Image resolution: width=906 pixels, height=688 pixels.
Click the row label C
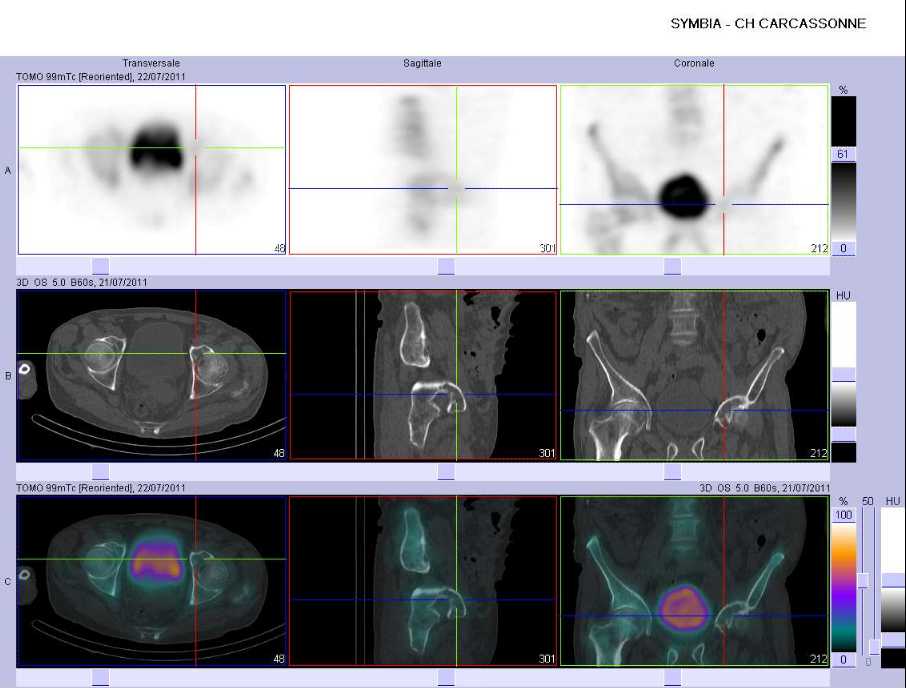8,582
